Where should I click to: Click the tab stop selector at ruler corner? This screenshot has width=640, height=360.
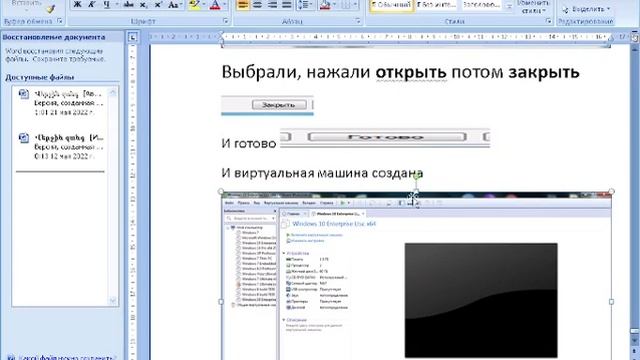pyautogui.click(x=132, y=38)
